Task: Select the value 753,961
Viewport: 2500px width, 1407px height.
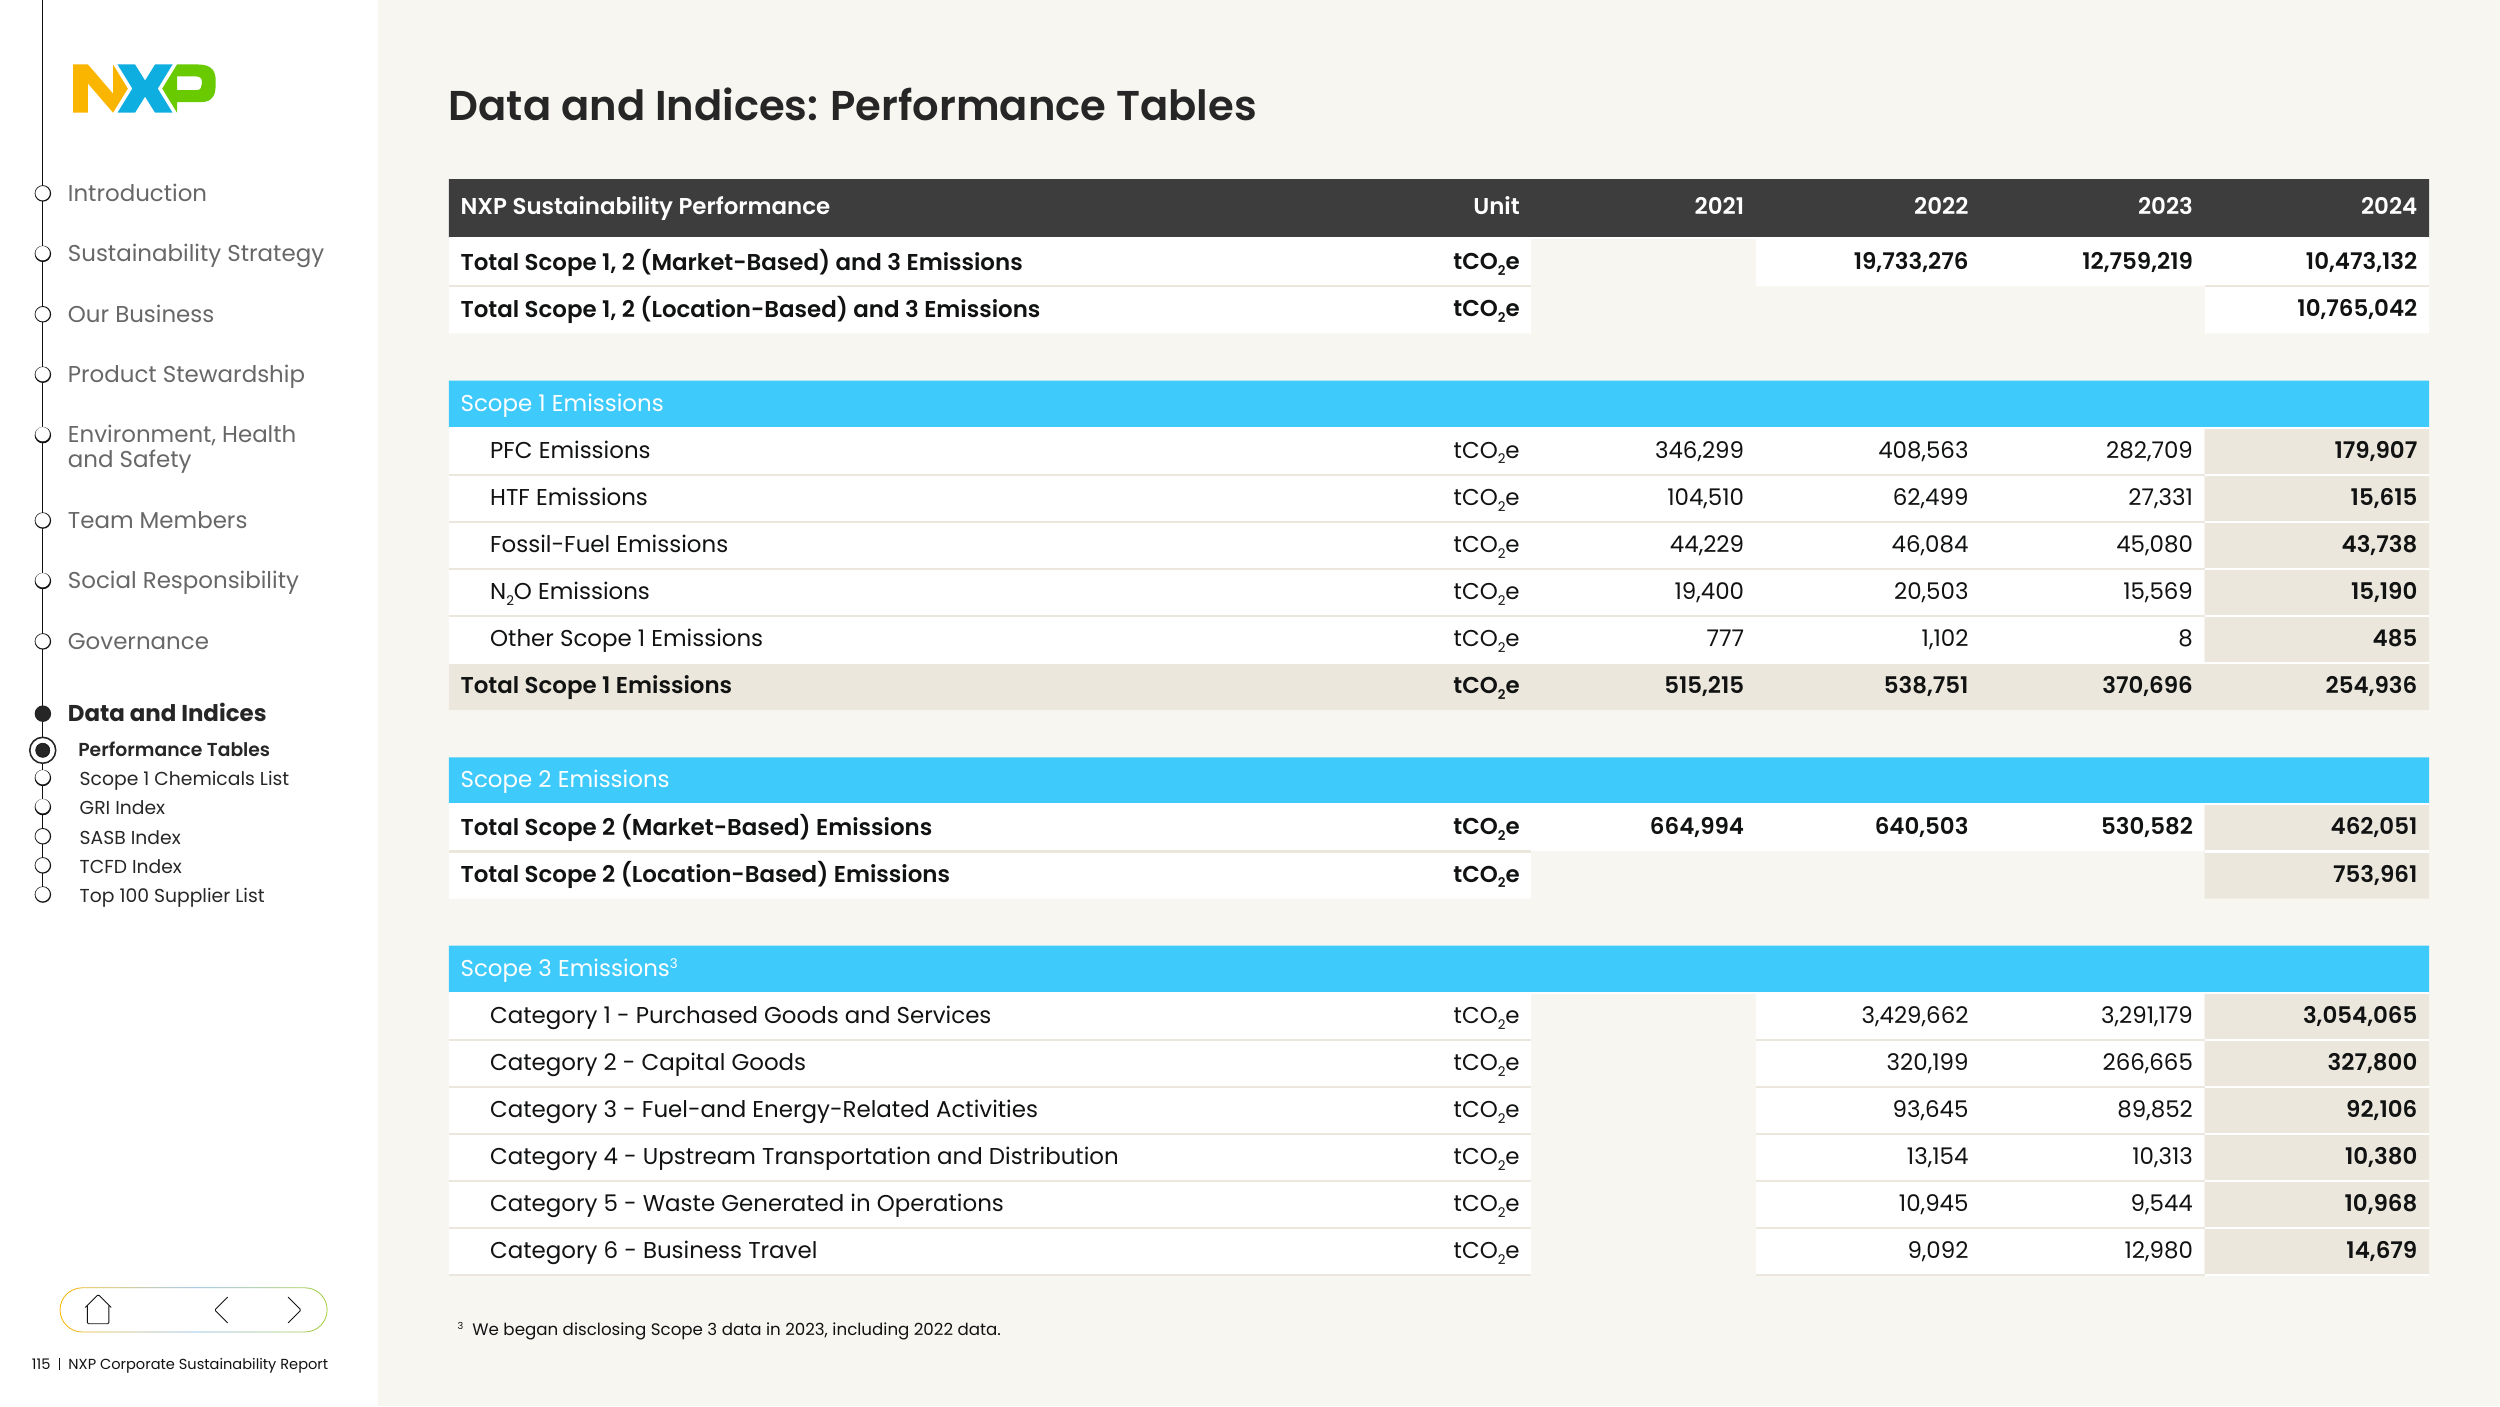Action: (2374, 874)
